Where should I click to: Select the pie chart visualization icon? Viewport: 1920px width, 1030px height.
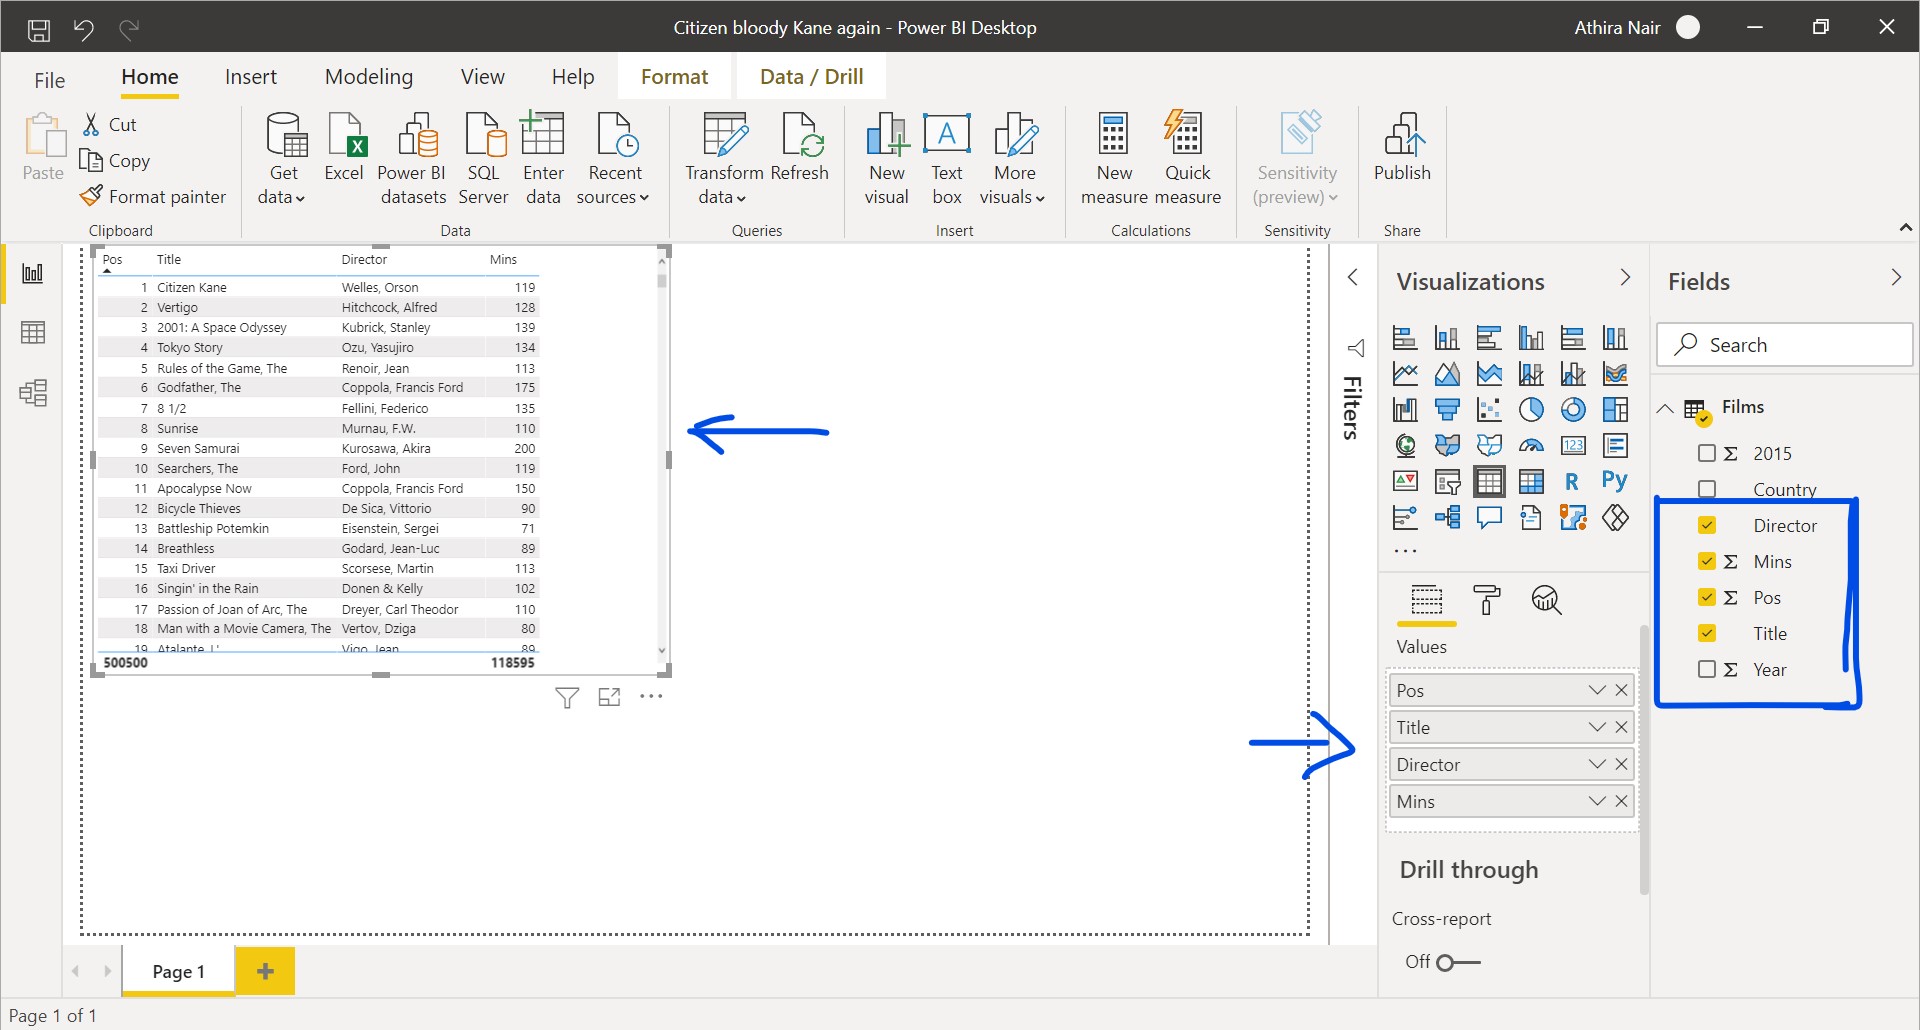(1531, 410)
